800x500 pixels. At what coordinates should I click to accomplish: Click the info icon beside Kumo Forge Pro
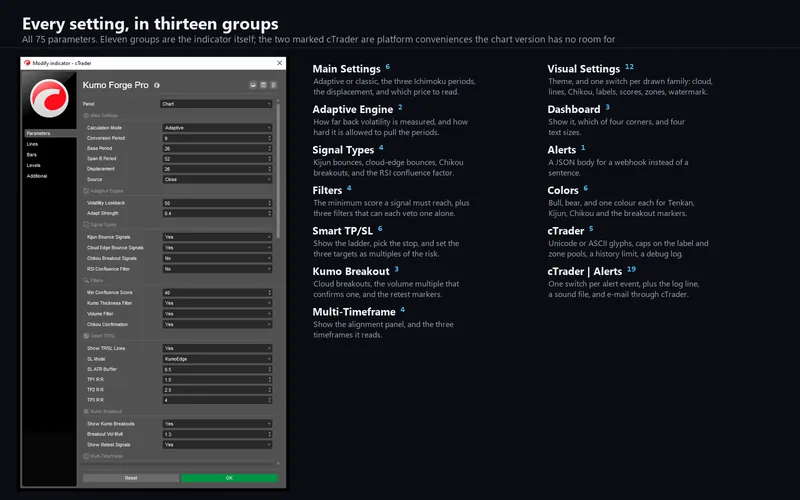point(157,85)
